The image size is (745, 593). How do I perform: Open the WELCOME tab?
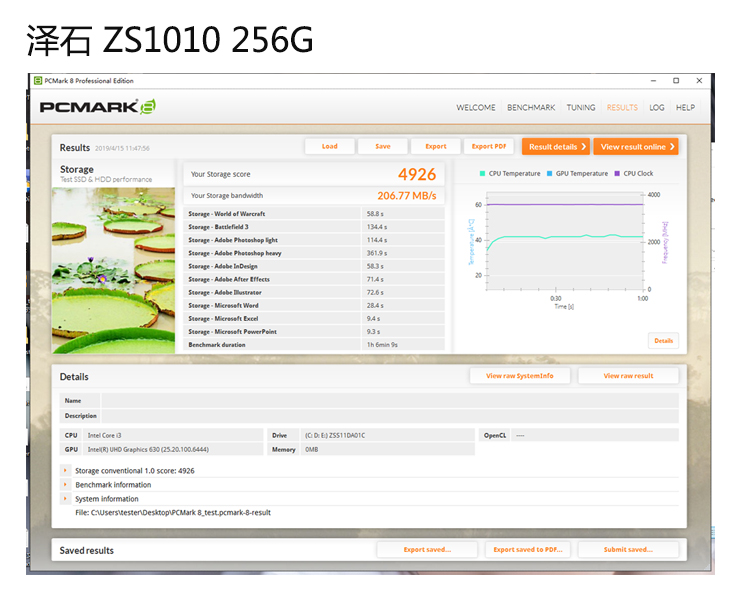(x=476, y=107)
